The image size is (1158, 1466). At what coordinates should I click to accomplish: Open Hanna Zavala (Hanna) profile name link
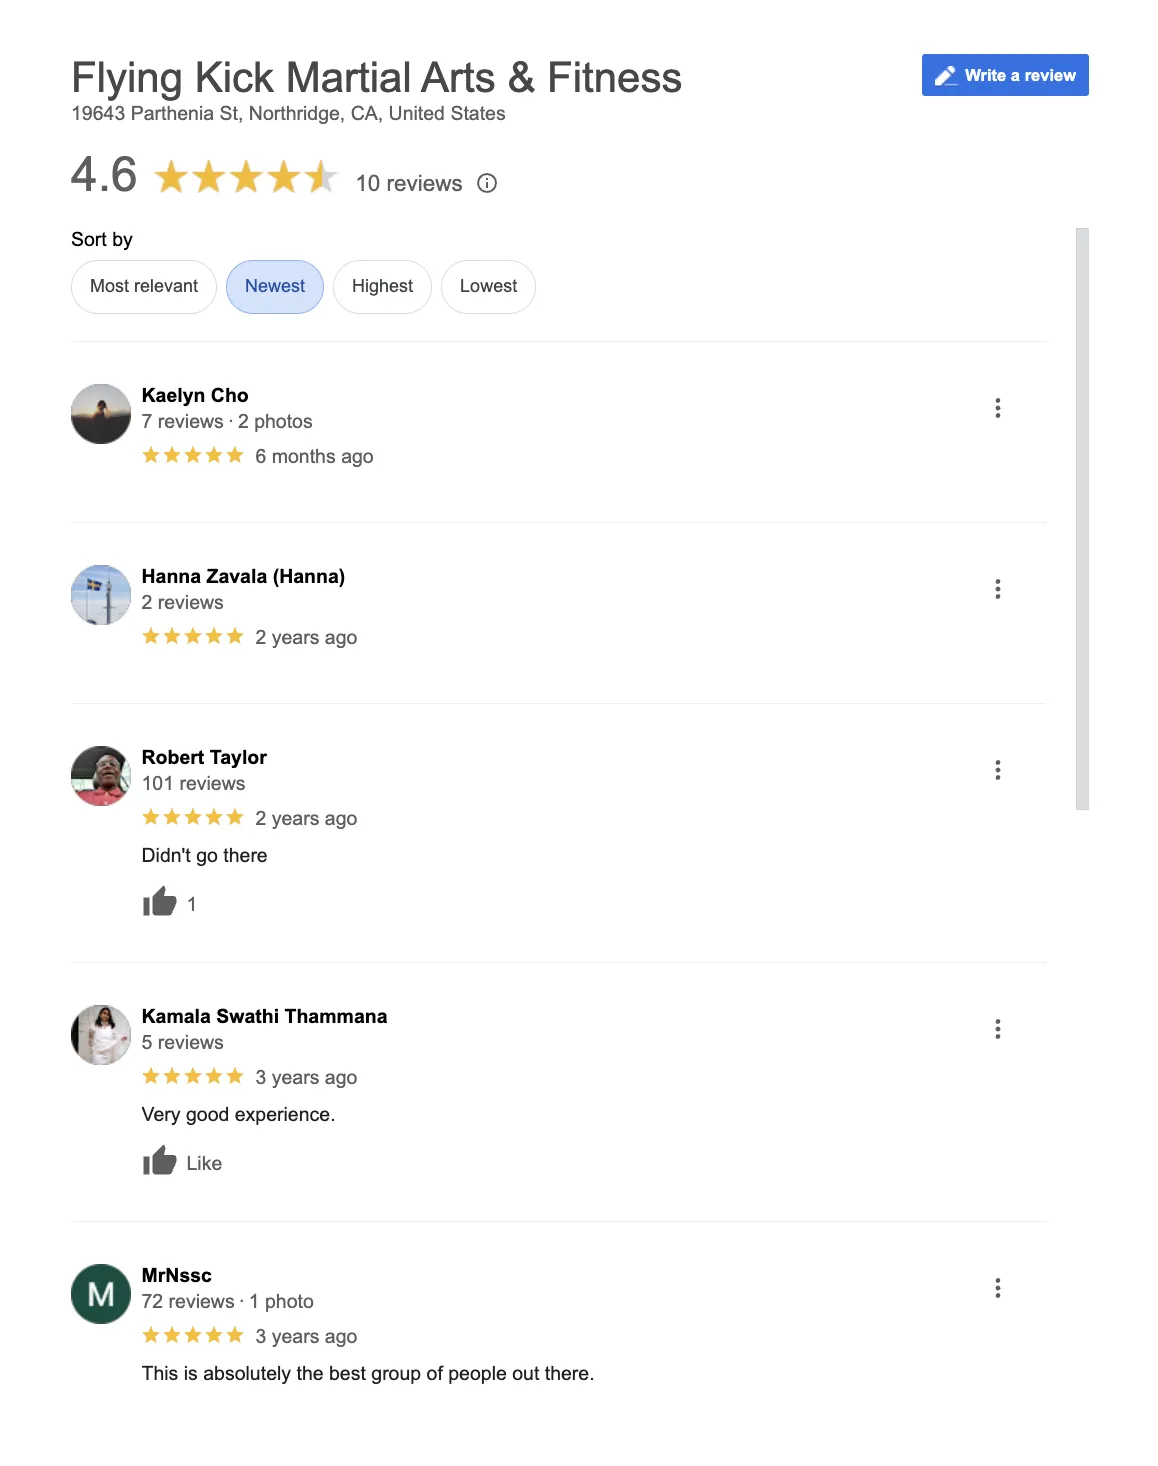click(x=243, y=576)
